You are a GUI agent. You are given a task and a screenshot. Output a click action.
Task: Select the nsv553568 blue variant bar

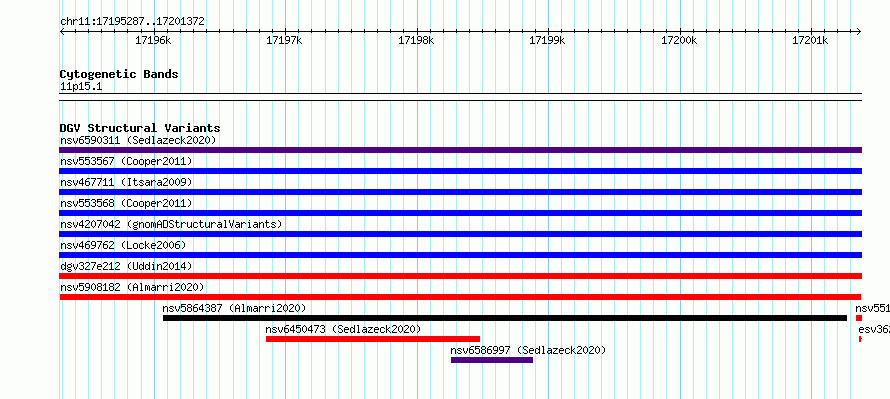coord(460,213)
